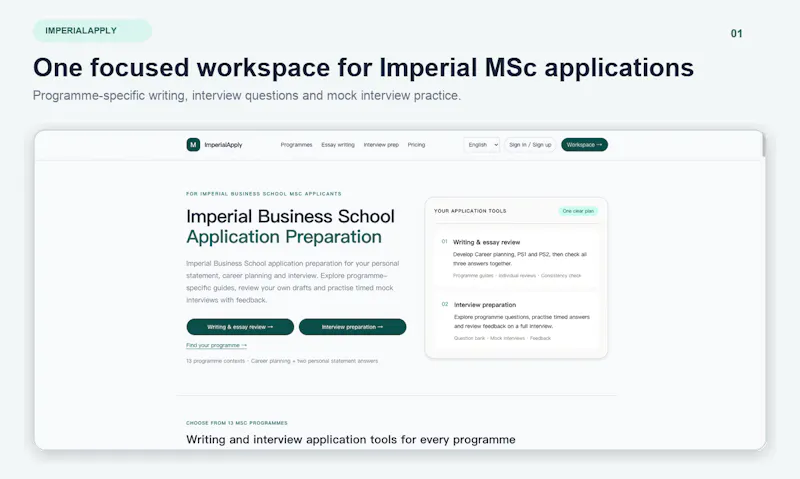Open the Workspace button
800x479 pixels.
pos(584,145)
